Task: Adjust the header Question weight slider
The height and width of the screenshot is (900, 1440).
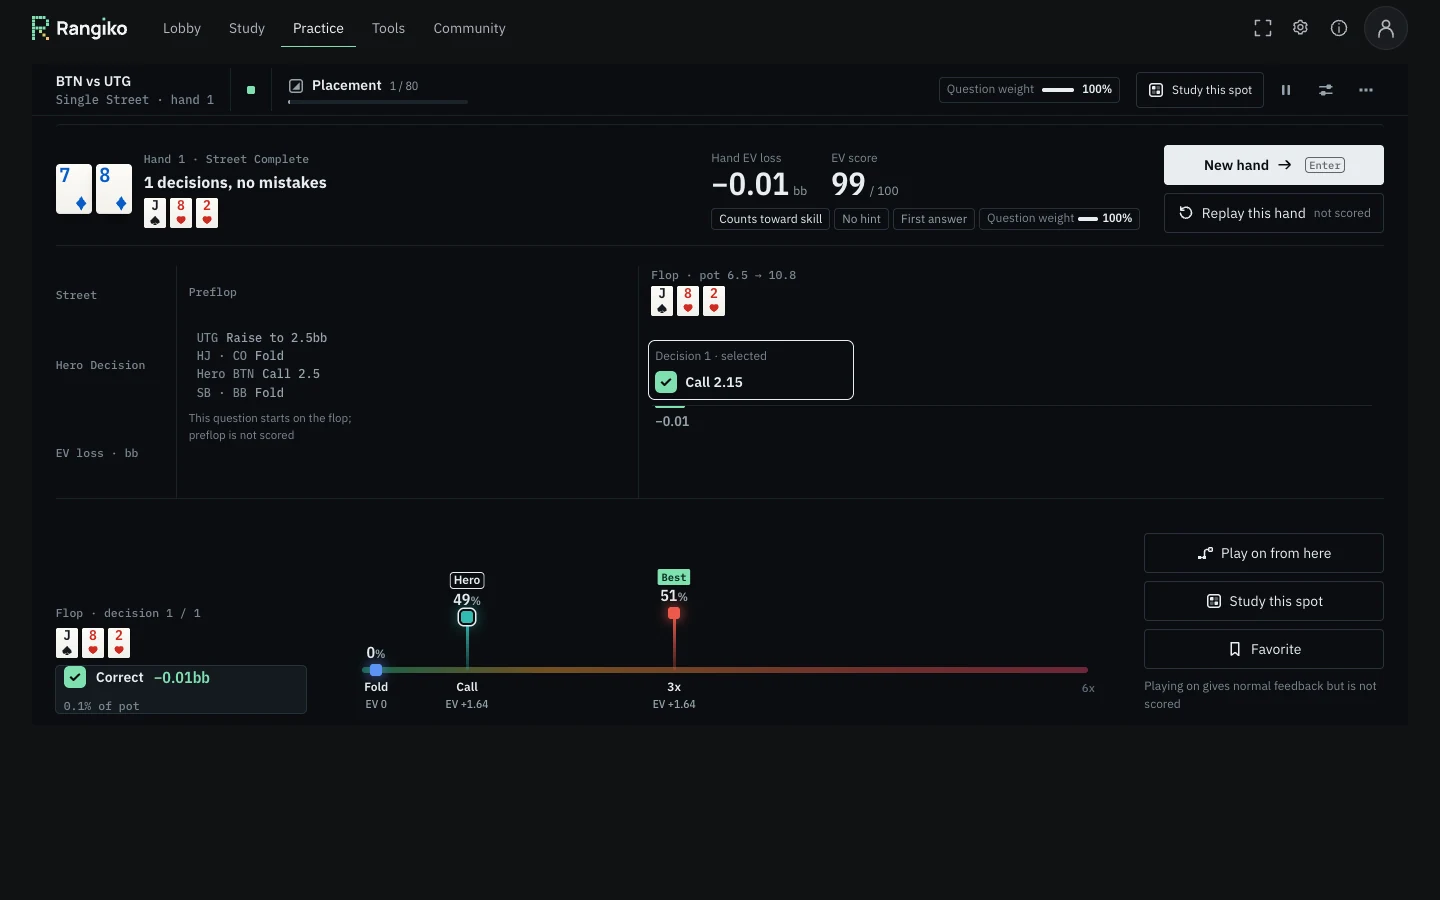Action: click(1058, 89)
